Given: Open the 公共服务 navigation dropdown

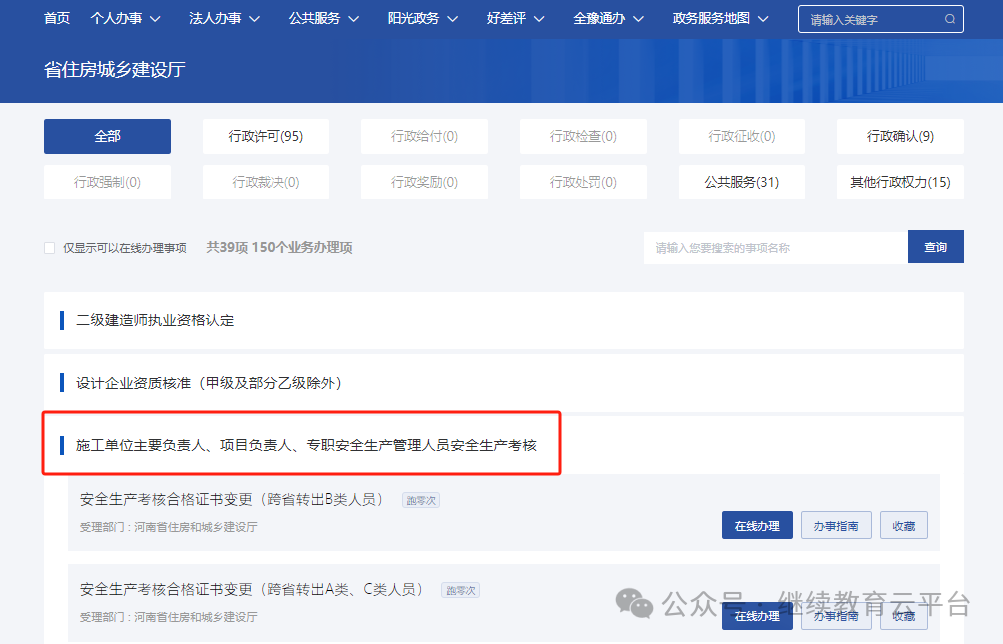Looking at the screenshot, I should coord(324,19).
